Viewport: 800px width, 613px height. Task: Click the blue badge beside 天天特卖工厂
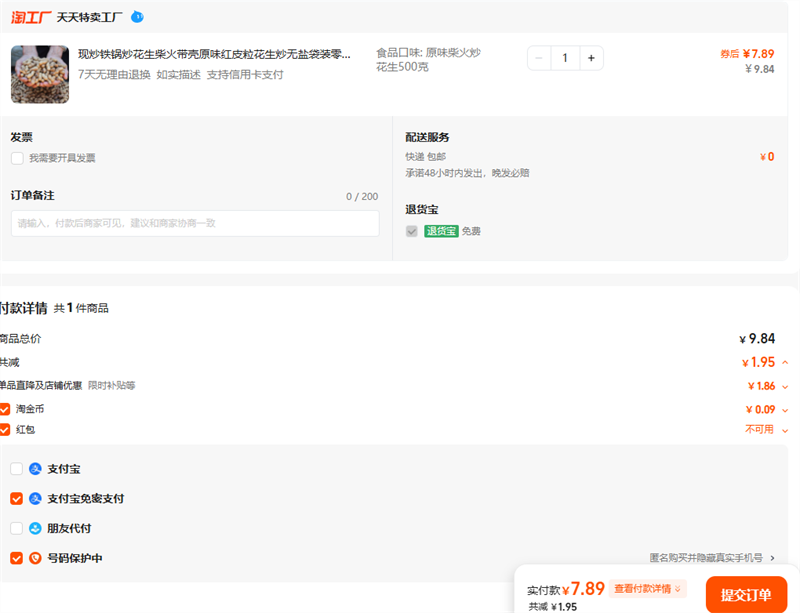pyautogui.click(x=137, y=17)
